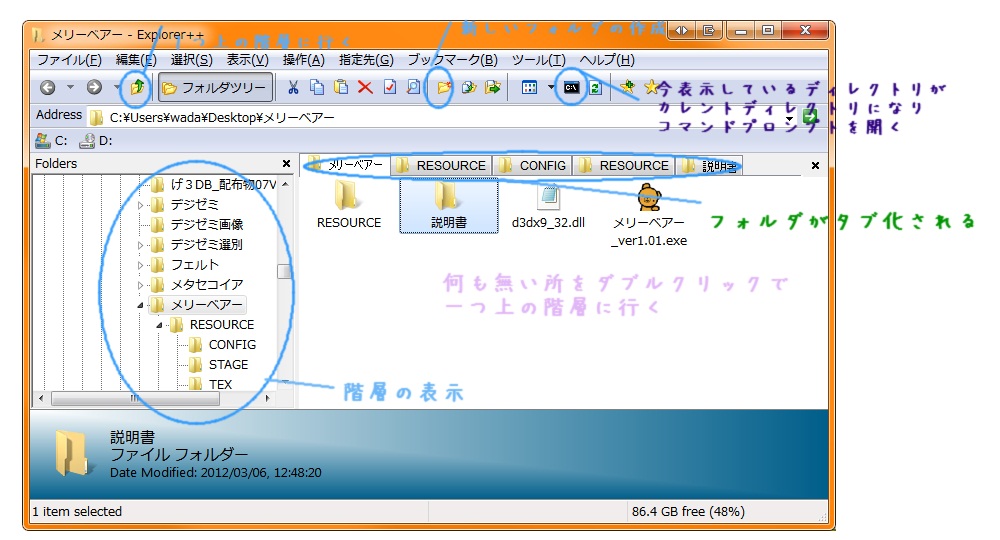This screenshot has width=1000, height=540.
Task: Open the 指定先(G) menu
Action: tap(366, 60)
